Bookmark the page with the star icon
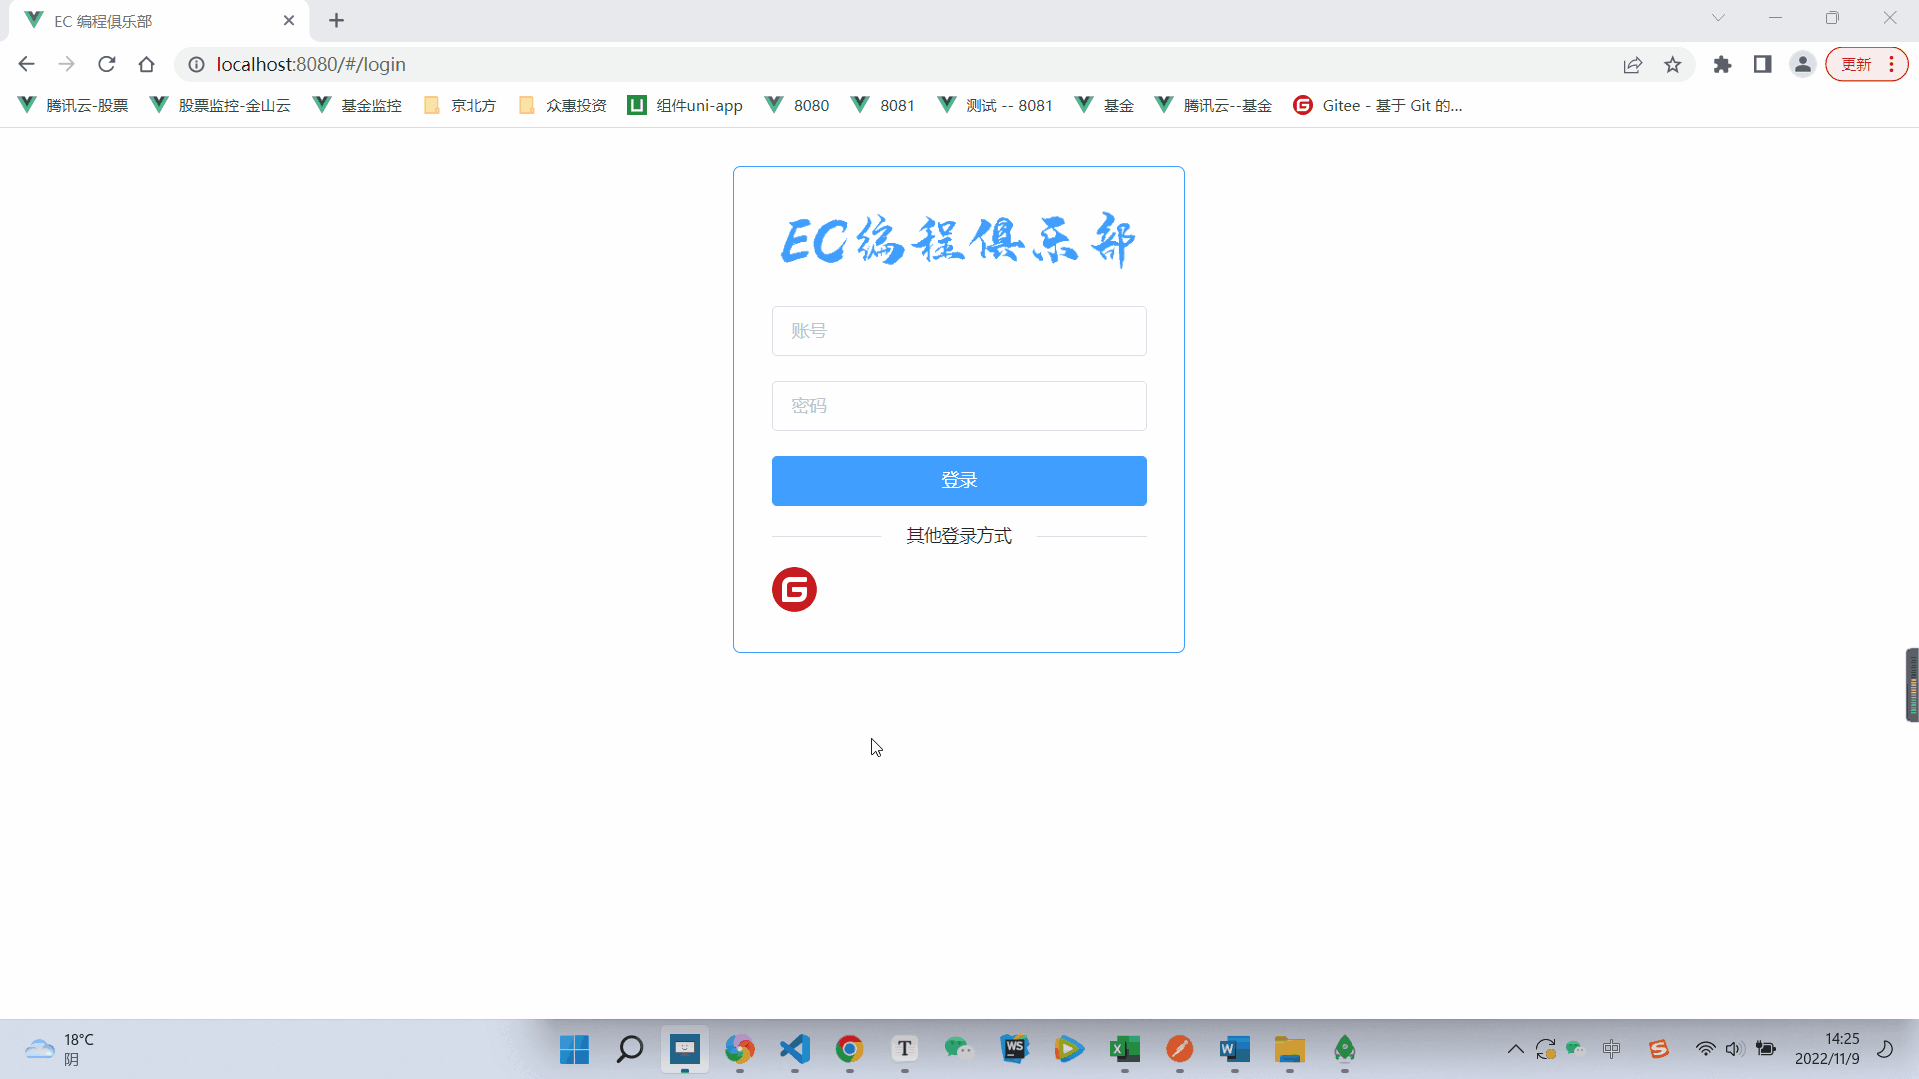The width and height of the screenshot is (1919, 1079). pyautogui.click(x=1673, y=64)
